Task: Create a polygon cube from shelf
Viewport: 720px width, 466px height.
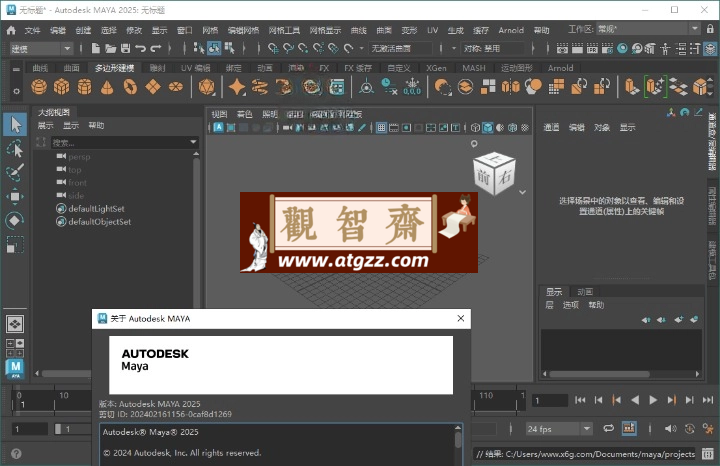Action: (x=62, y=86)
